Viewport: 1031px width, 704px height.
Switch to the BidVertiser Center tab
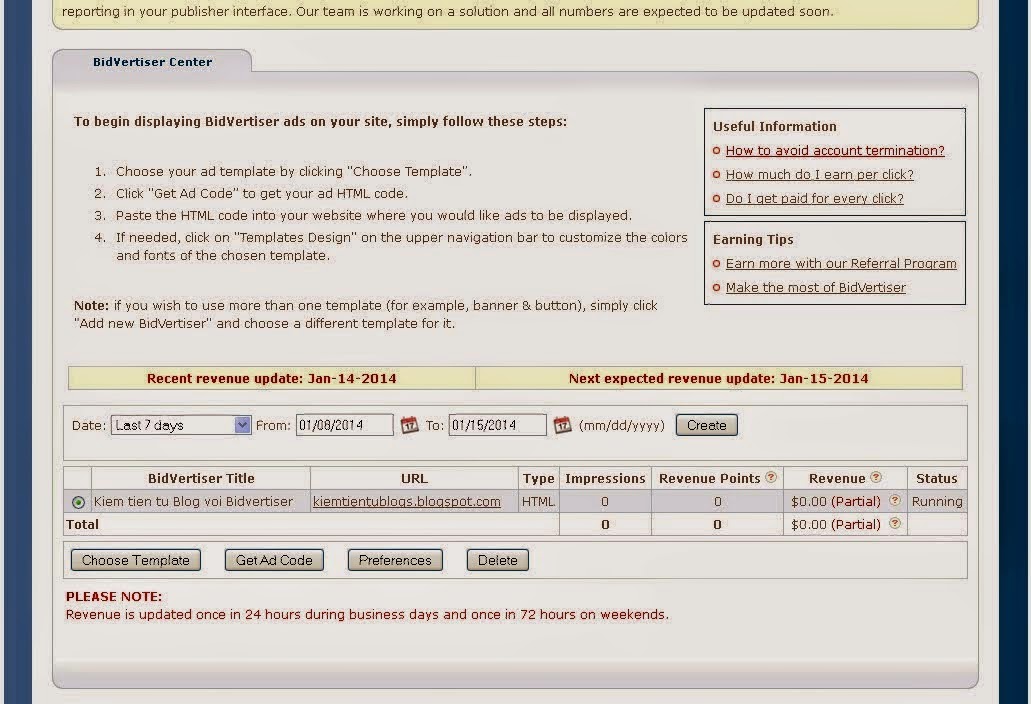click(153, 62)
